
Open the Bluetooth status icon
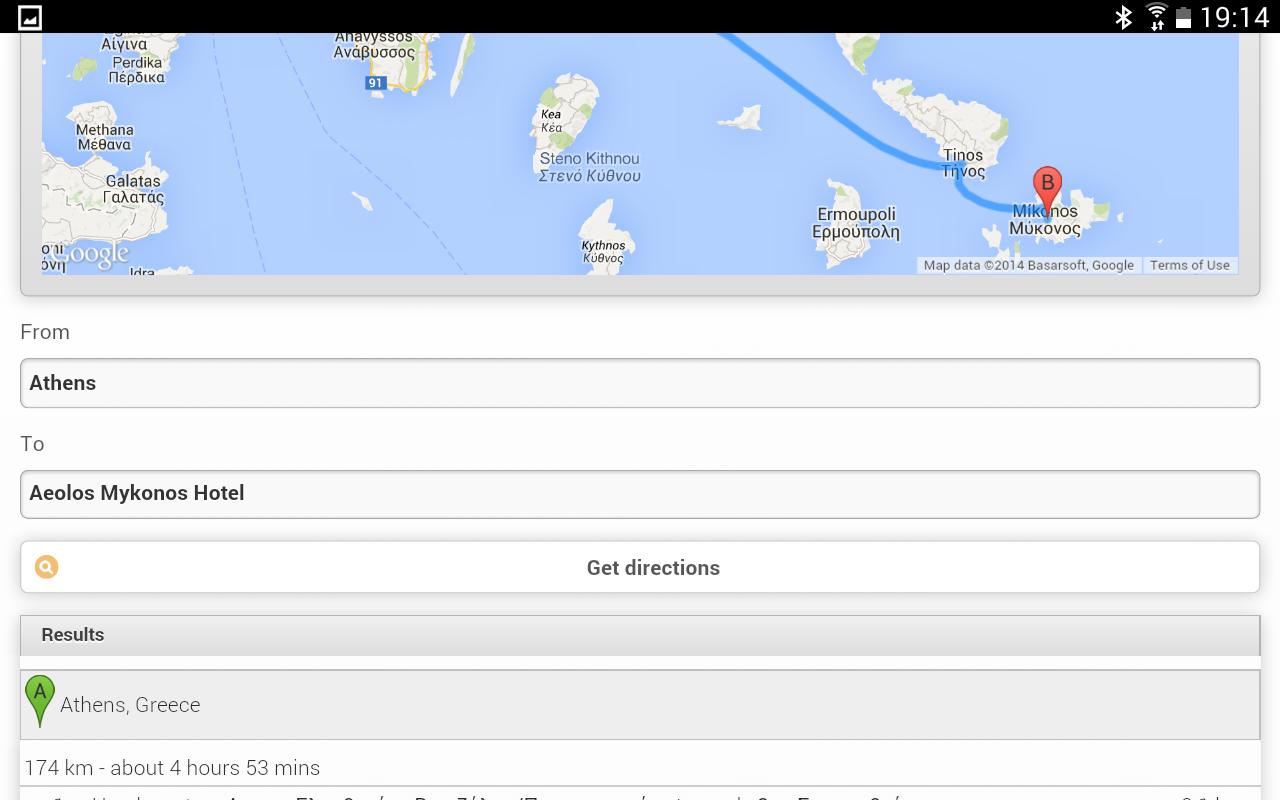click(1124, 17)
